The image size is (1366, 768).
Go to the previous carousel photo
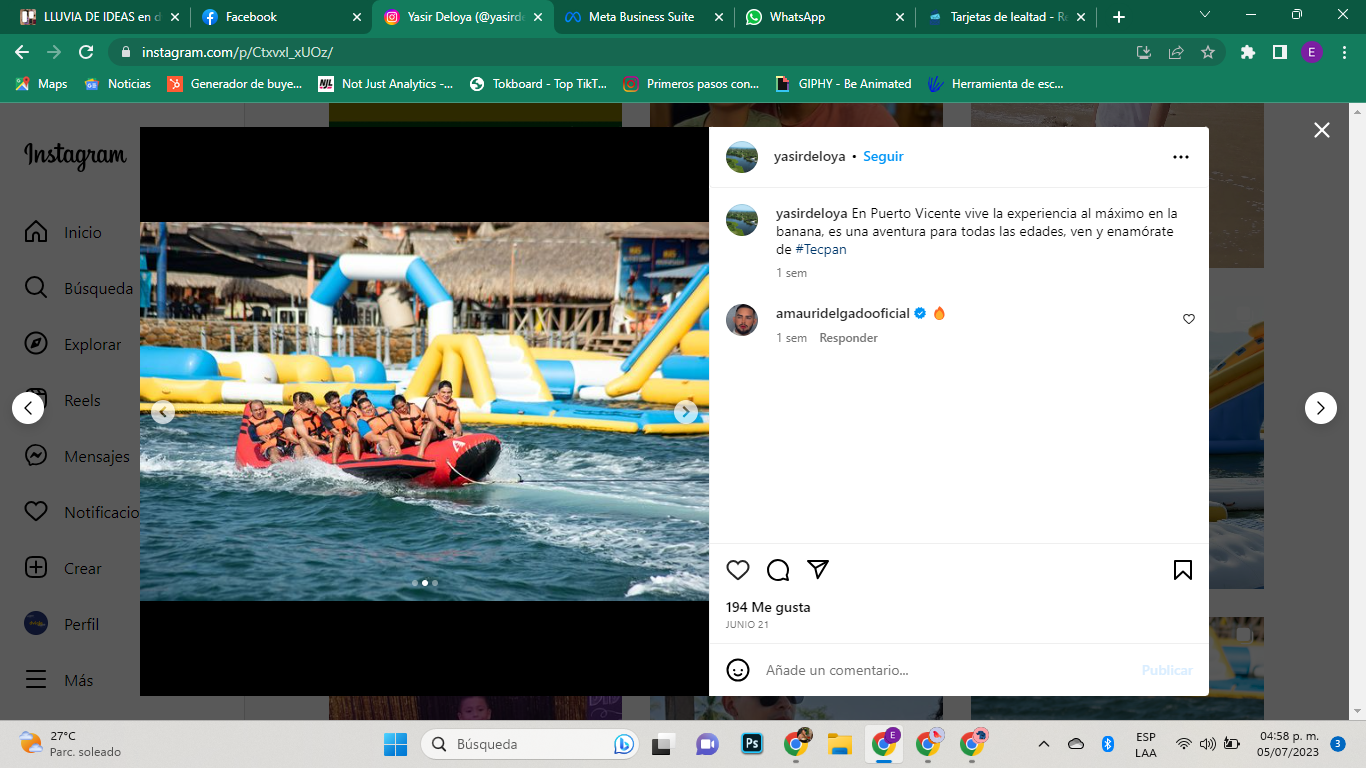pos(163,412)
